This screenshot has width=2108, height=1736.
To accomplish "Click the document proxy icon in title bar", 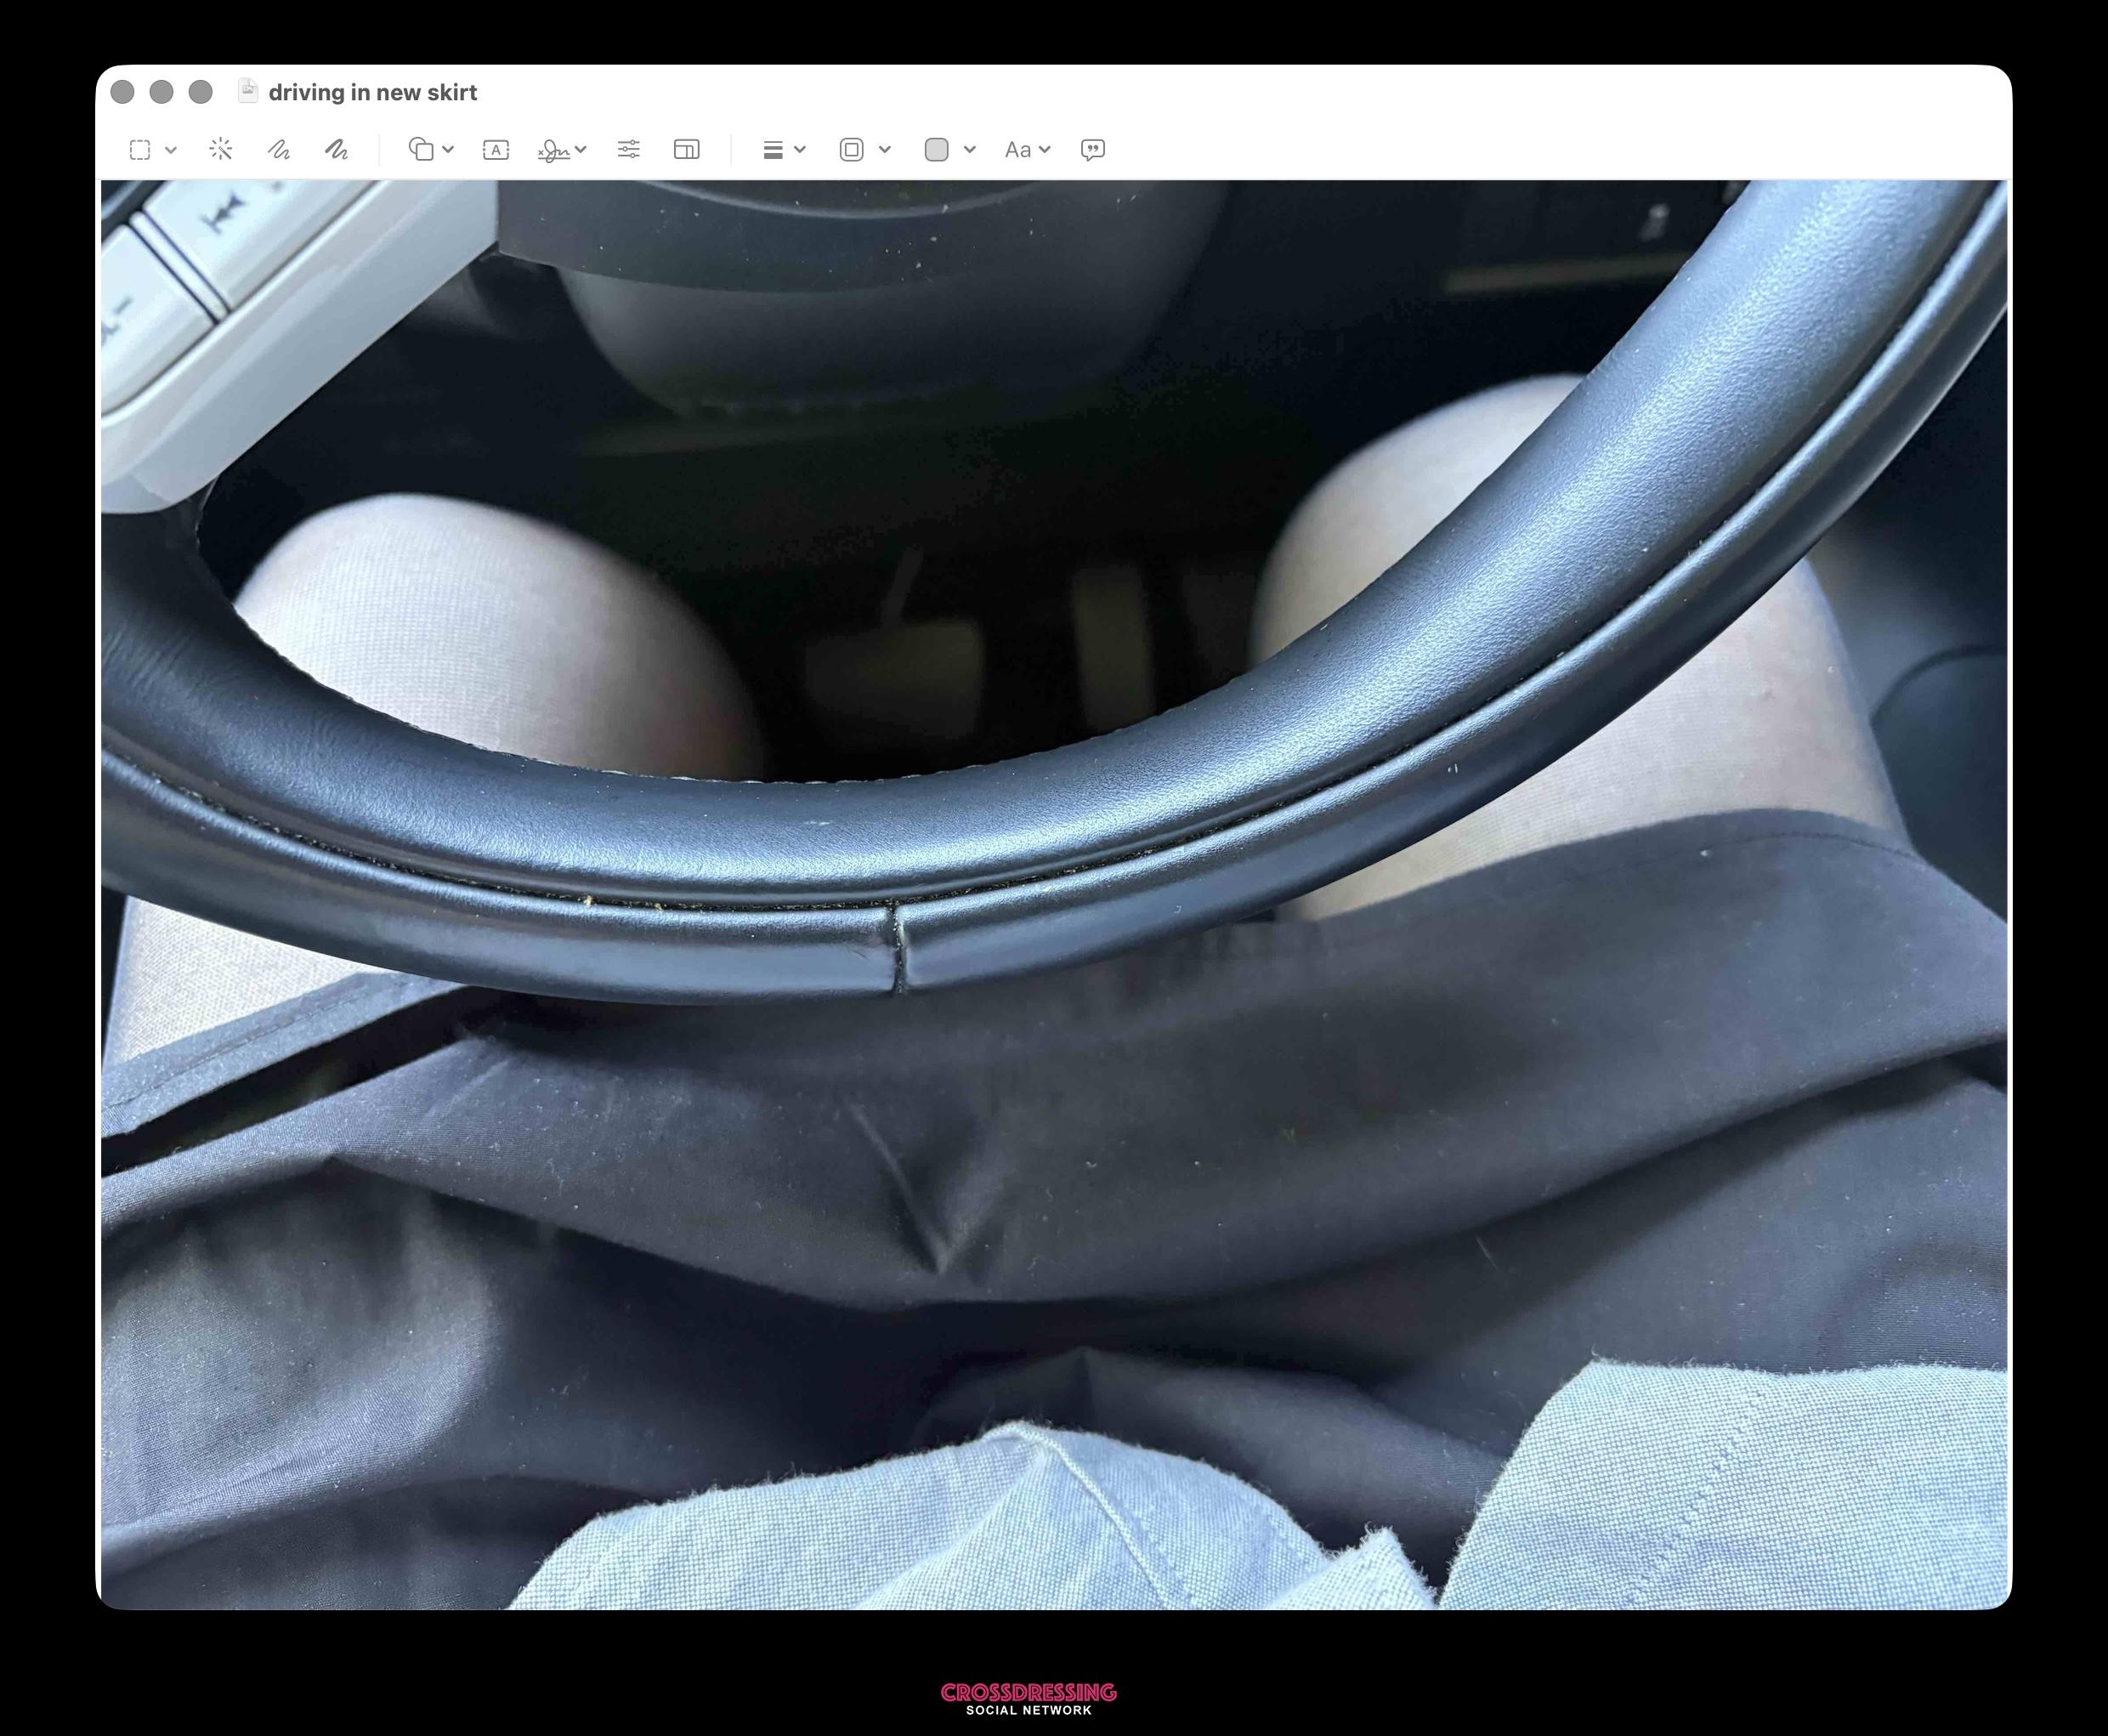I will point(248,91).
